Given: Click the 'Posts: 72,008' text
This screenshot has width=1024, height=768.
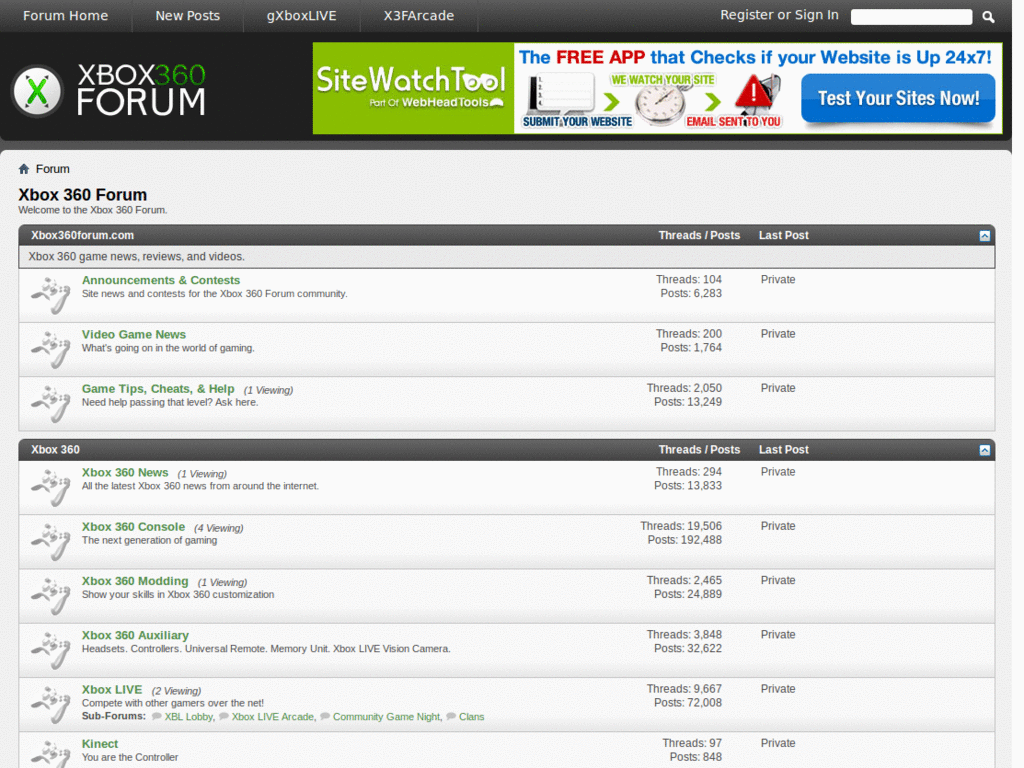Looking at the screenshot, I should click(688, 703).
